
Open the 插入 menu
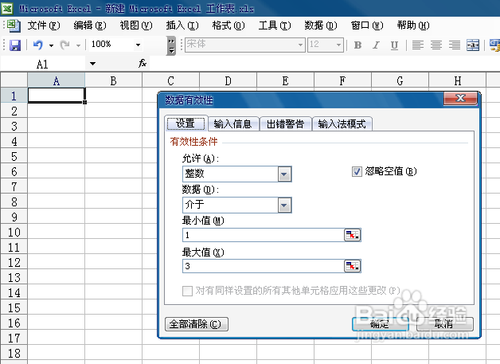pyautogui.click(x=182, y=25)
